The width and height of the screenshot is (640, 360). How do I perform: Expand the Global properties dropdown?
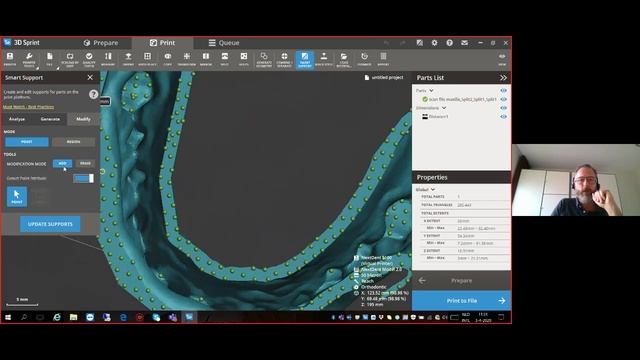coord(433,189)
